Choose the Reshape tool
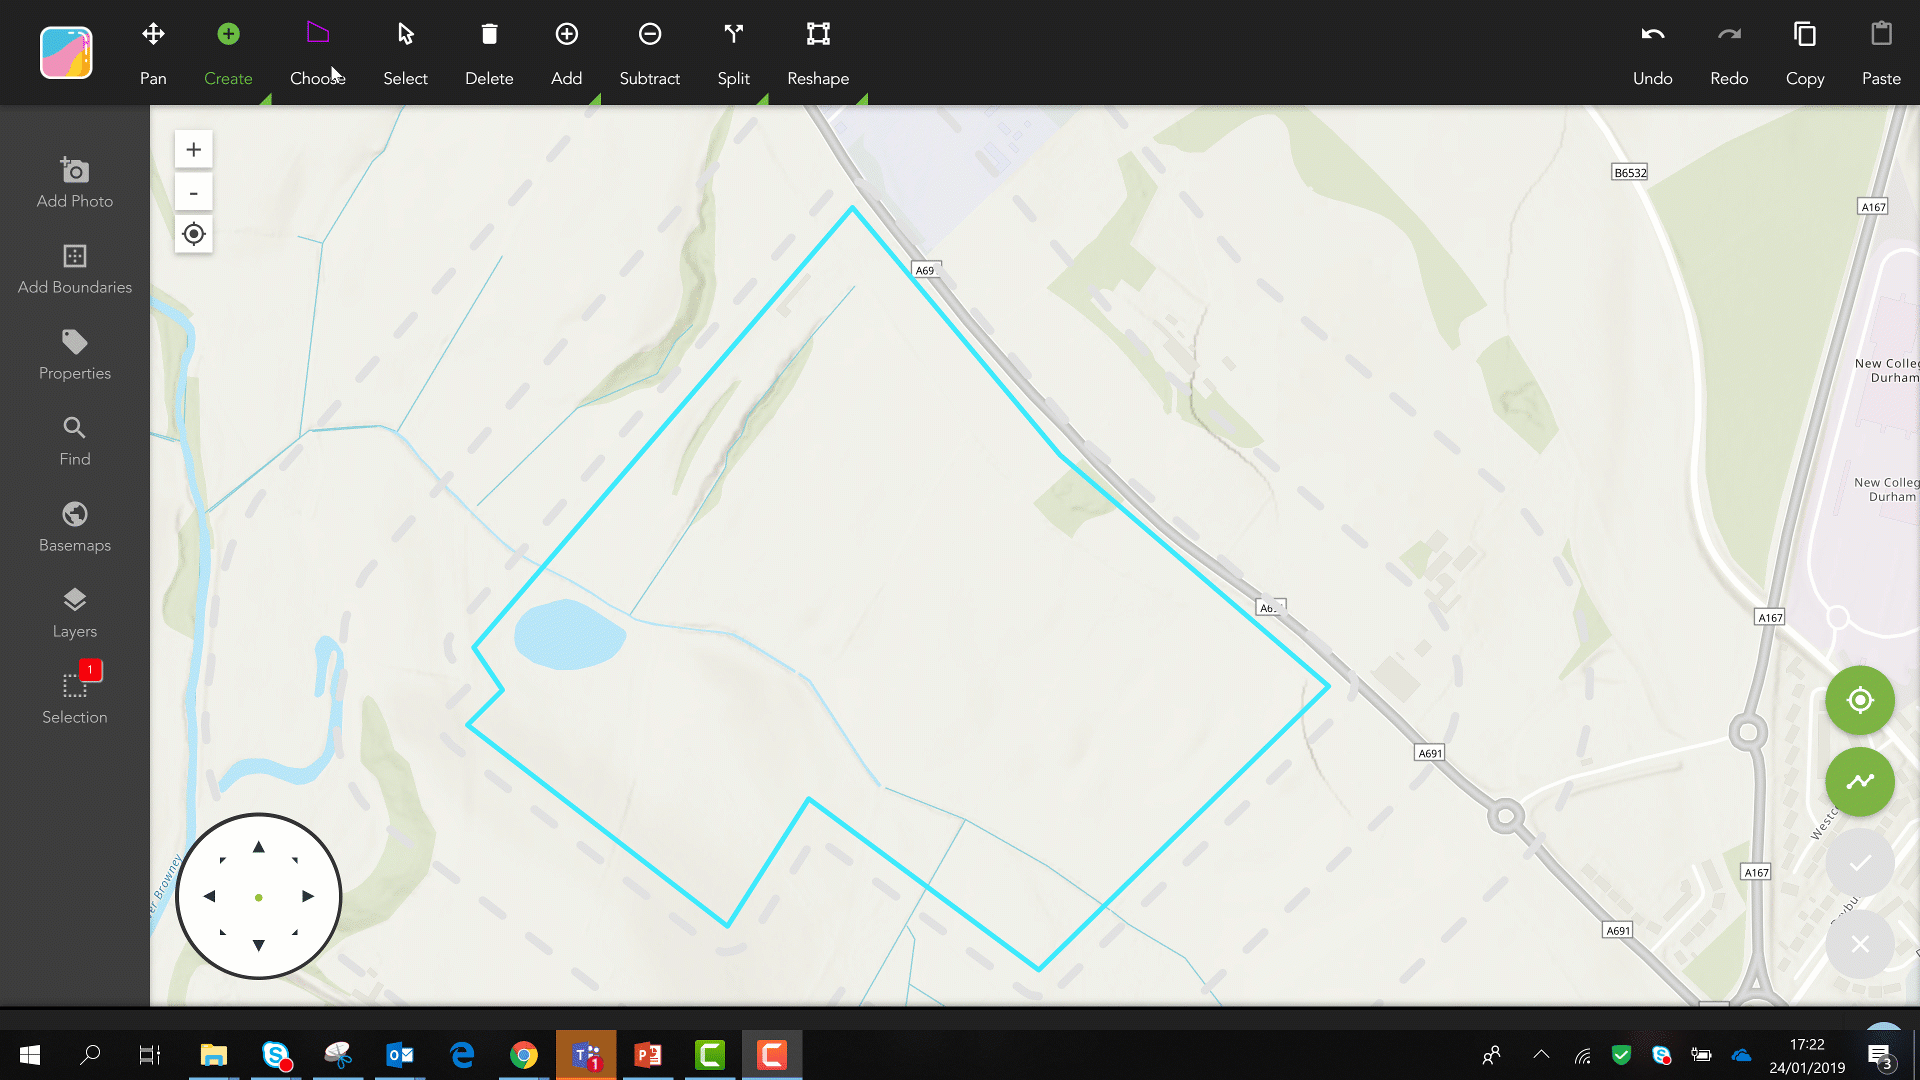The image size is (1920, 1080). point(818,53)
